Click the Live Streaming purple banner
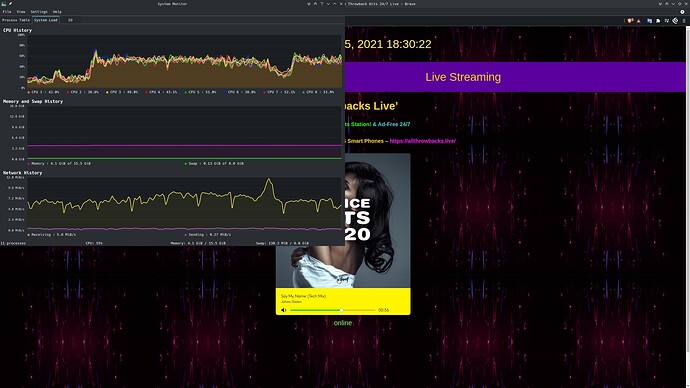Viewport: 690px width, 388px height. click(463, 77)
